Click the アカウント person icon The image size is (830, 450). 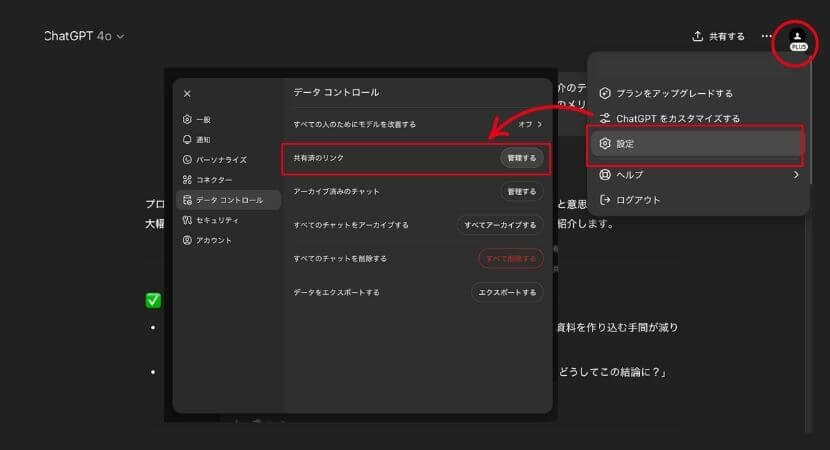[x=187, y=240]
